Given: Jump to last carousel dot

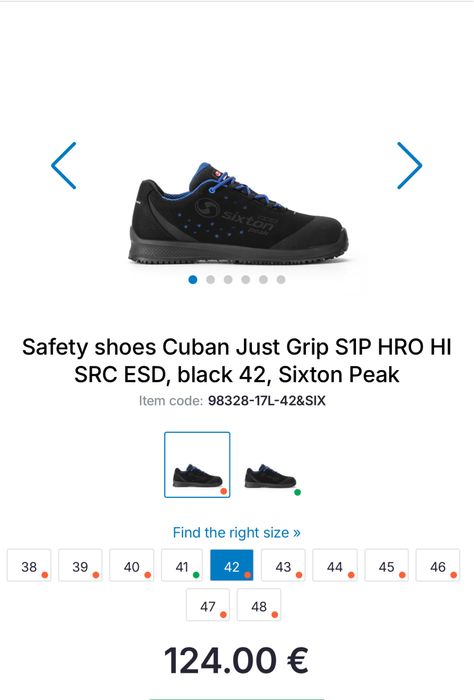Looking at the screenshot, I should pos(281,279).
